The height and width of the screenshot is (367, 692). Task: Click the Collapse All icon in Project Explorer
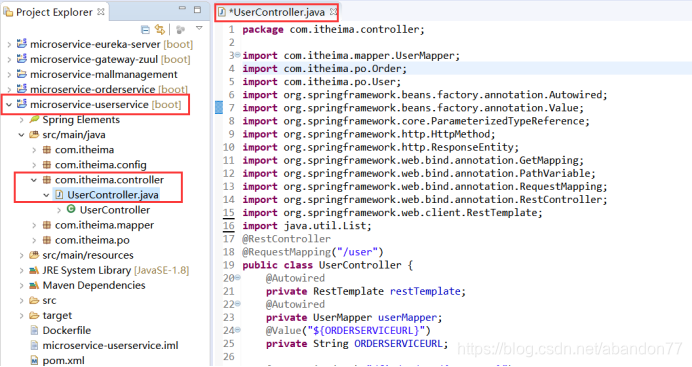coord(145,30)
